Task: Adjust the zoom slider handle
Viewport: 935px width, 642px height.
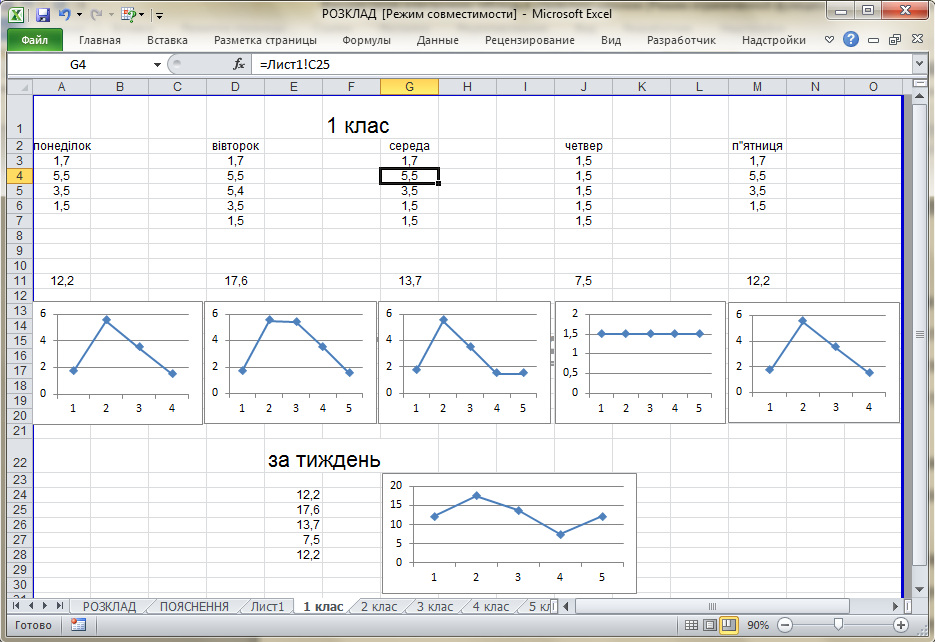Action: coord(838,624)
